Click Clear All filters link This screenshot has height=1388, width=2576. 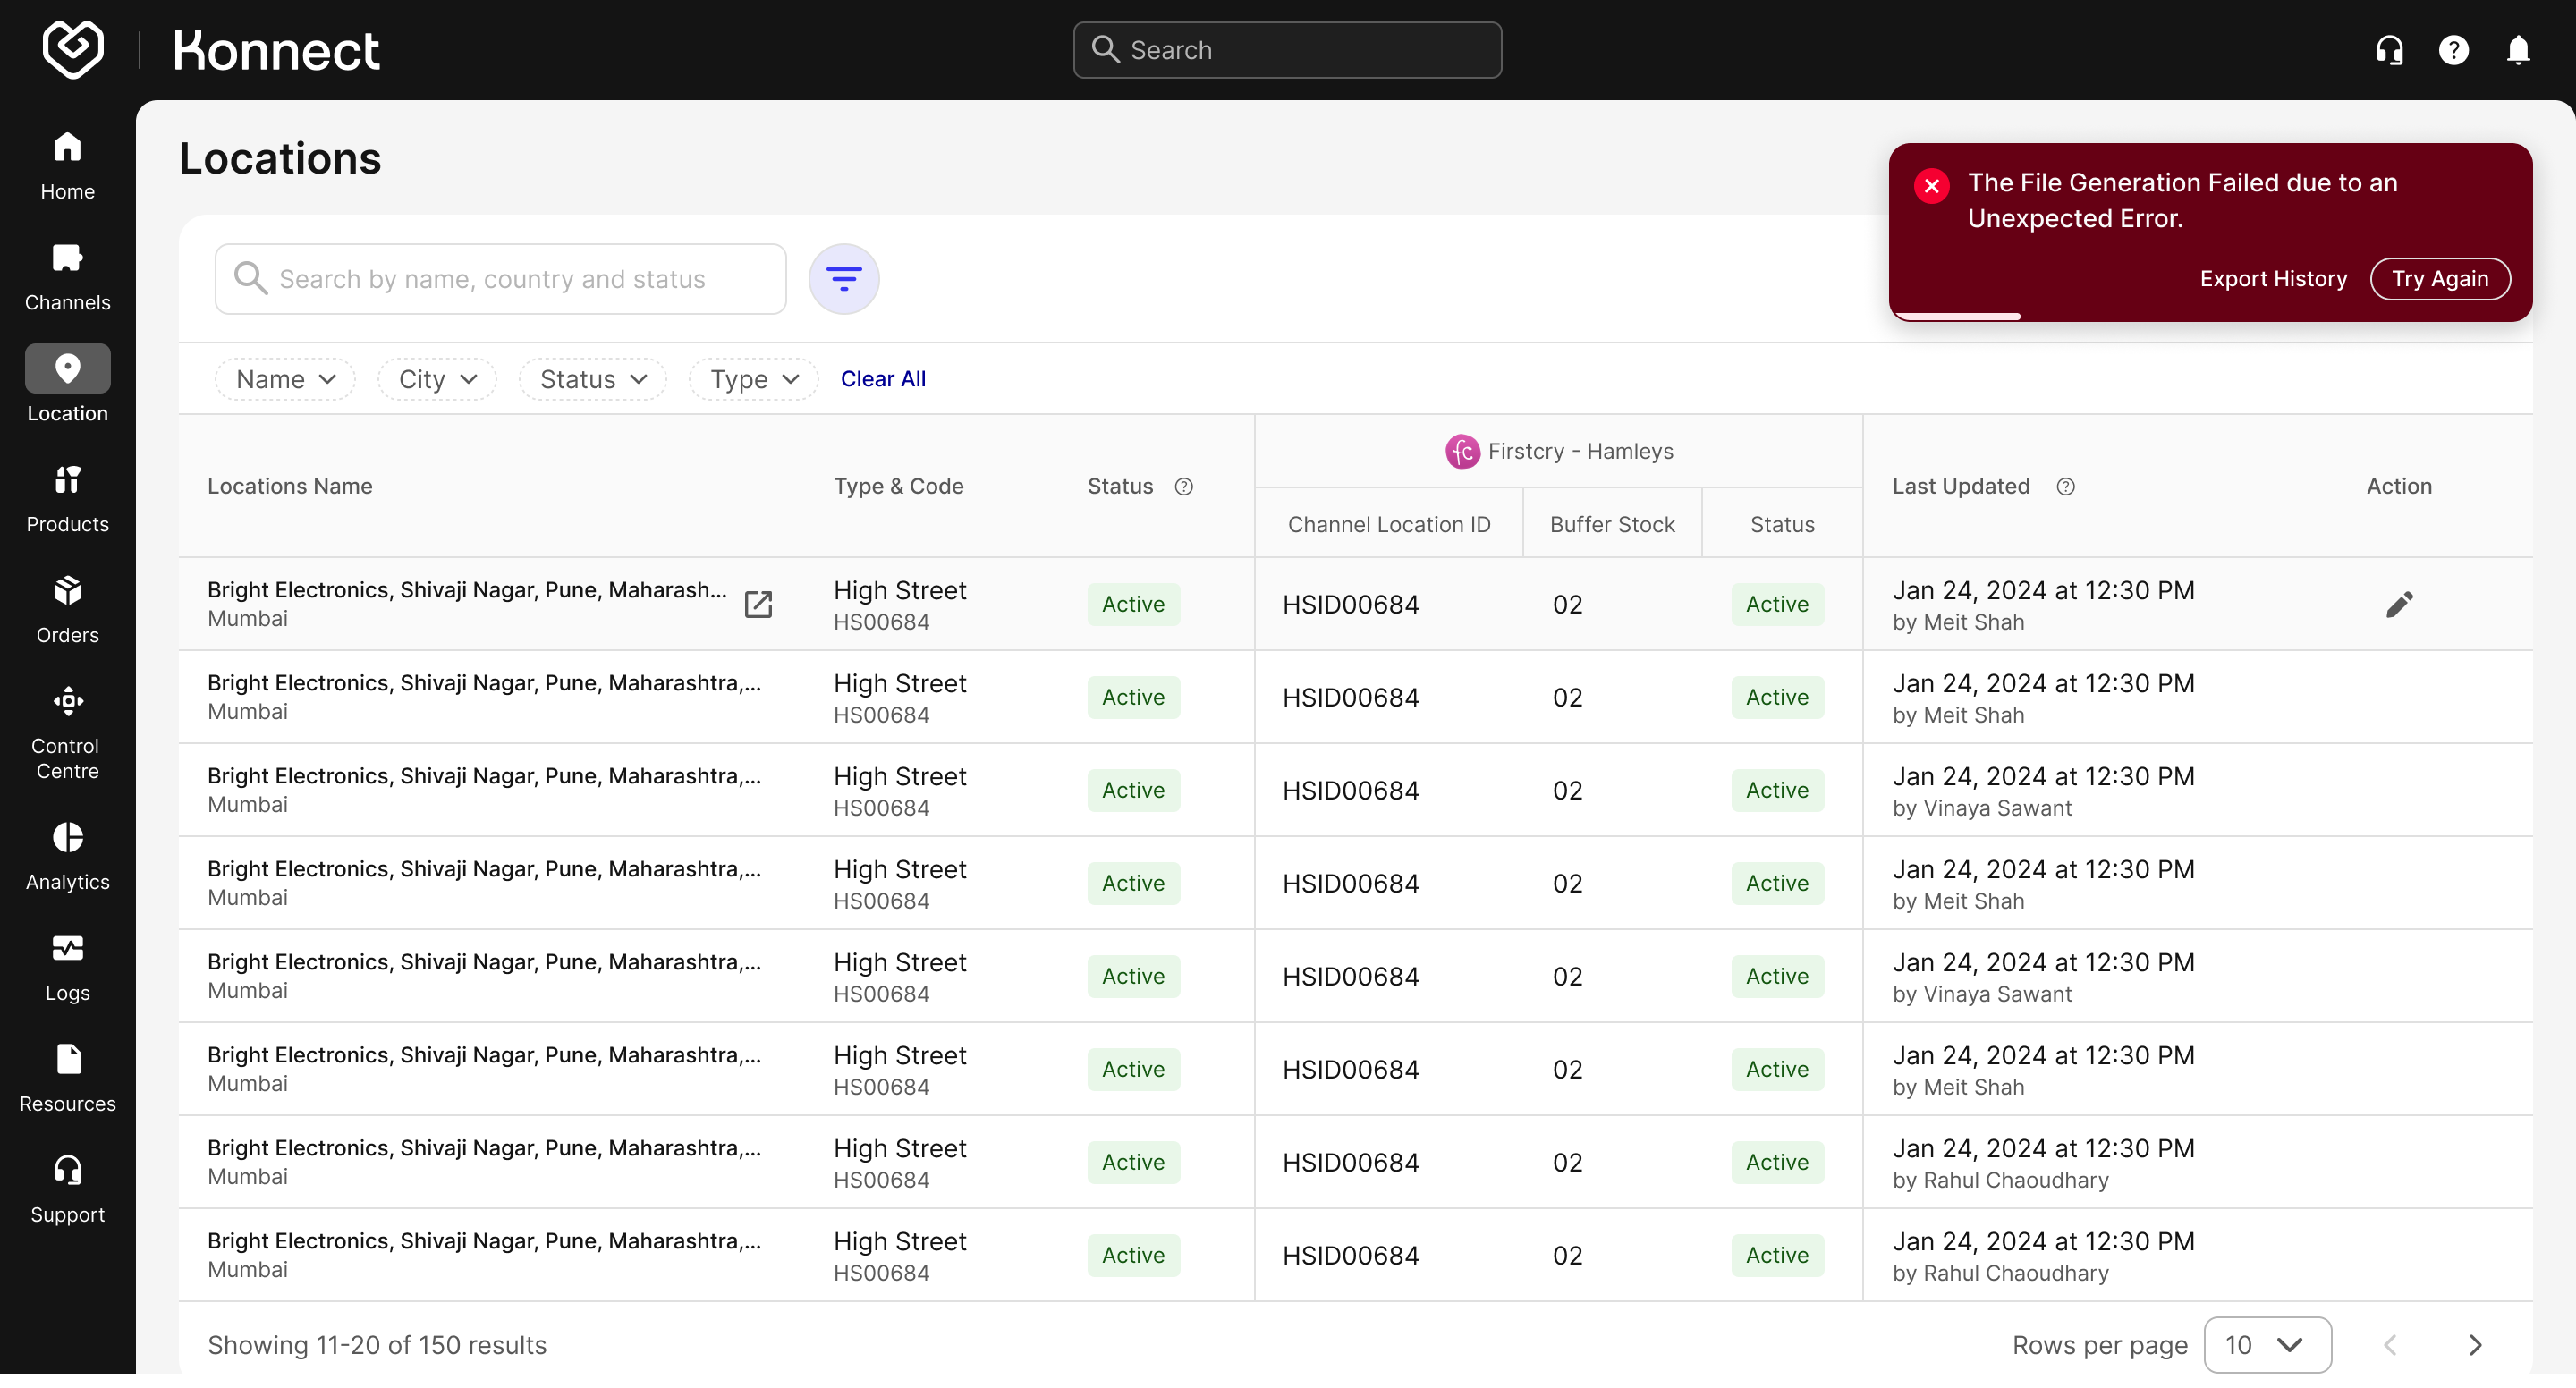coord(883,379)
